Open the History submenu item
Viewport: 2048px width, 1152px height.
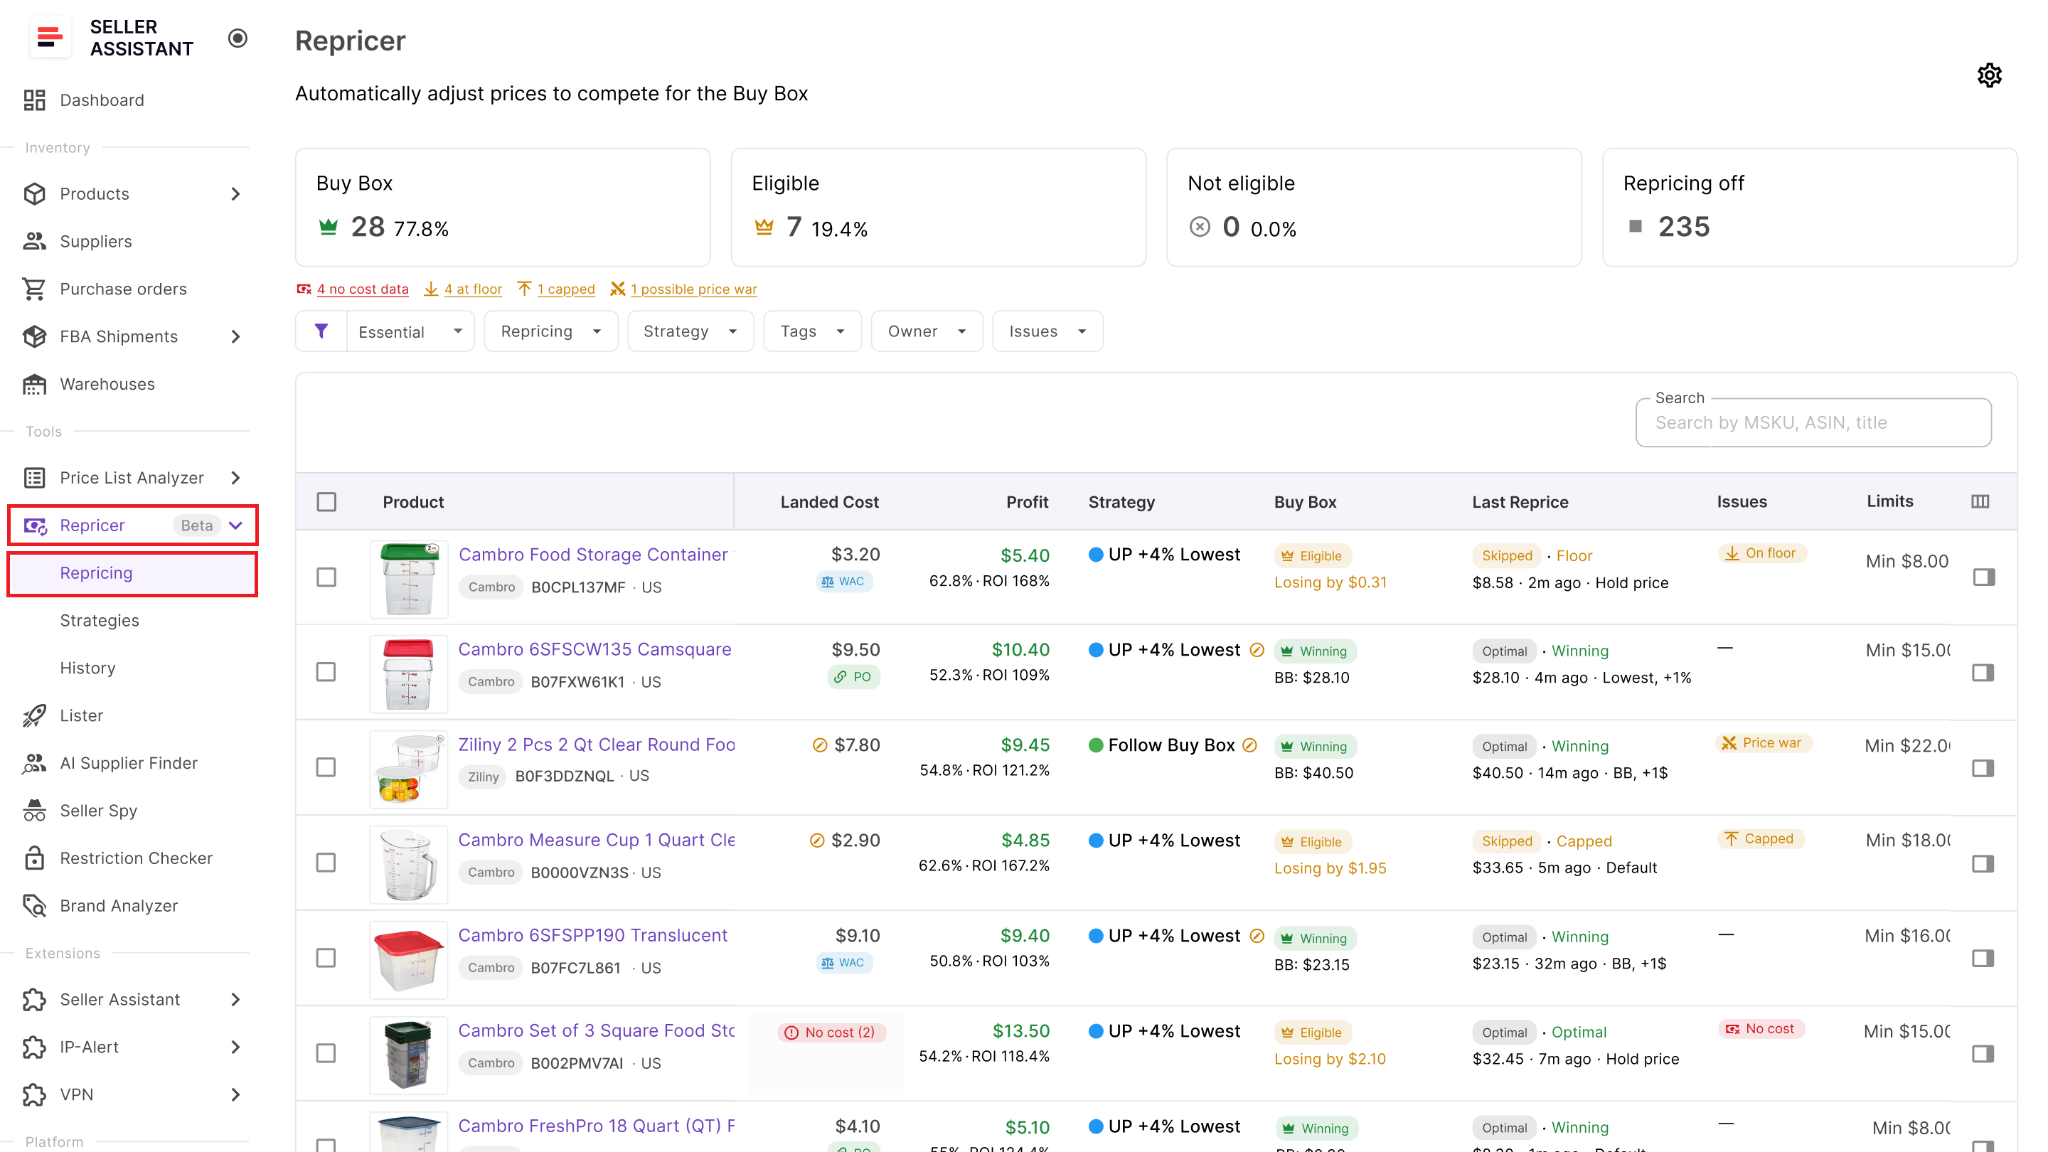click(88, 668)
